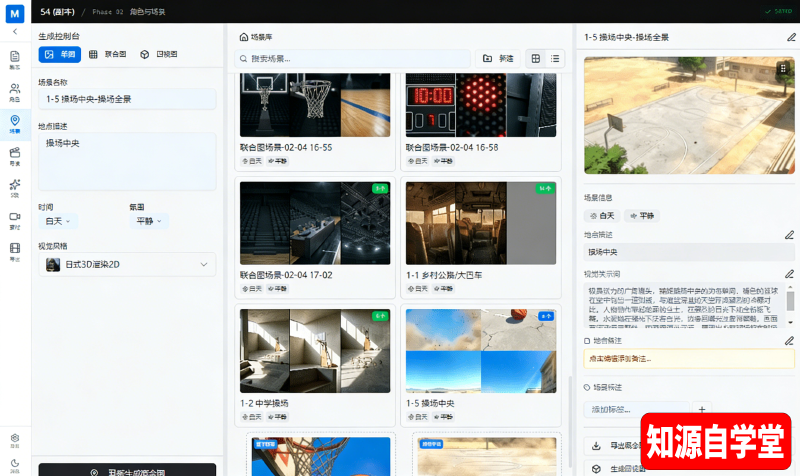The width and height of the screenshot is (800, 476).
Task: Click the basketball court preview image
Action: click(689, 115)
